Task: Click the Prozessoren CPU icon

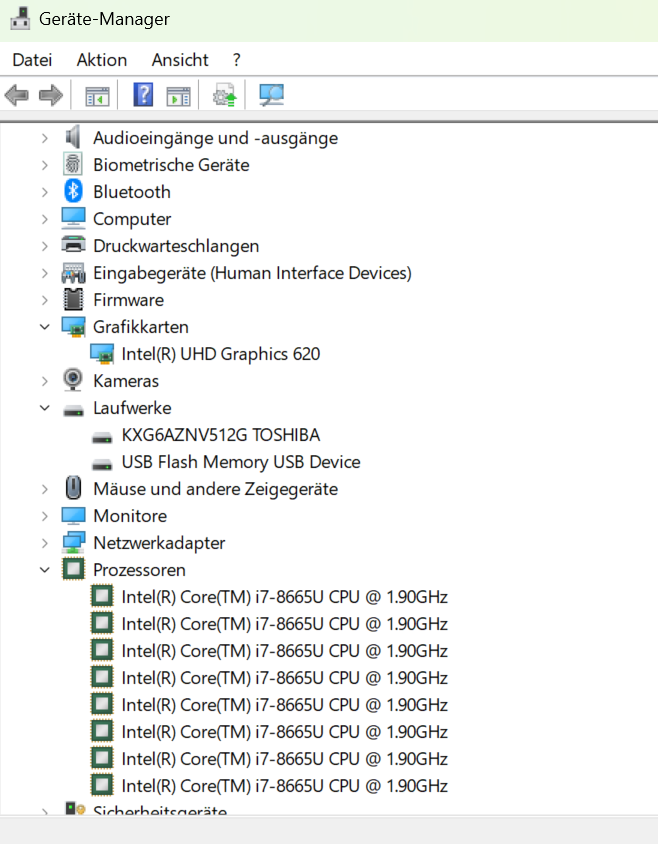Action: coord(73,569)
